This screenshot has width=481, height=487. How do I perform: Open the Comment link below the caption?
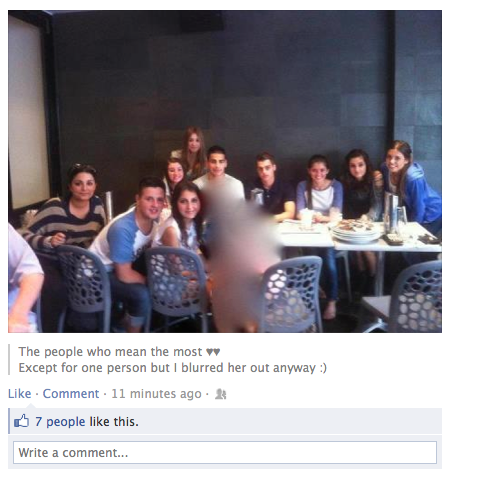coord(71,394)
